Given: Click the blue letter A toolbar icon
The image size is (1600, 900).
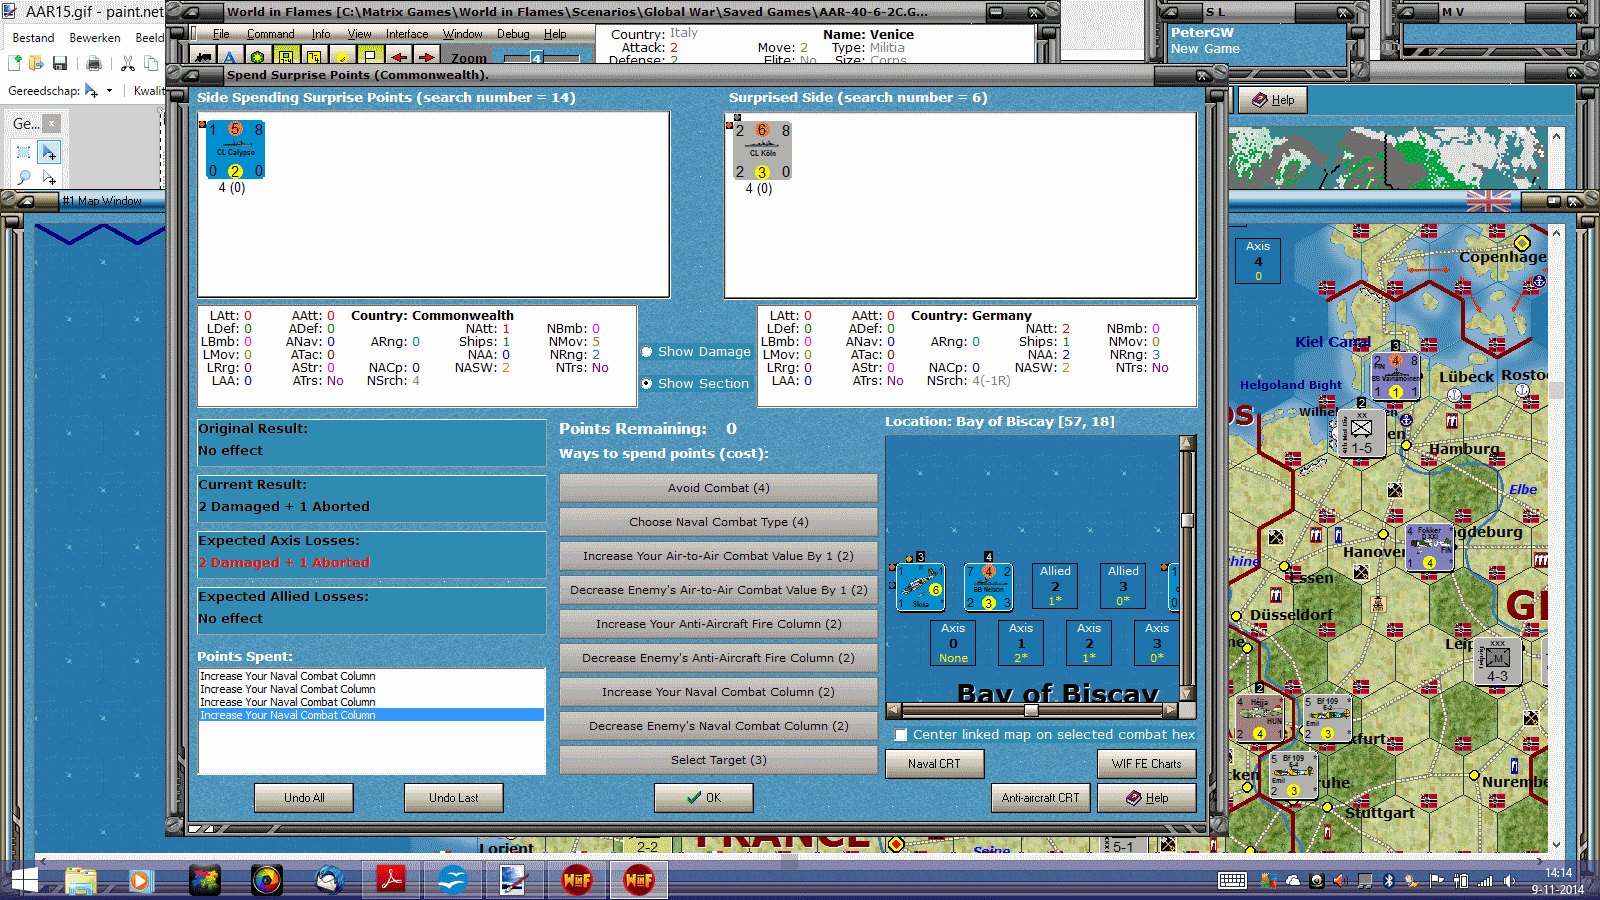Looking at the screenshot, I should (x=230, y=57).
